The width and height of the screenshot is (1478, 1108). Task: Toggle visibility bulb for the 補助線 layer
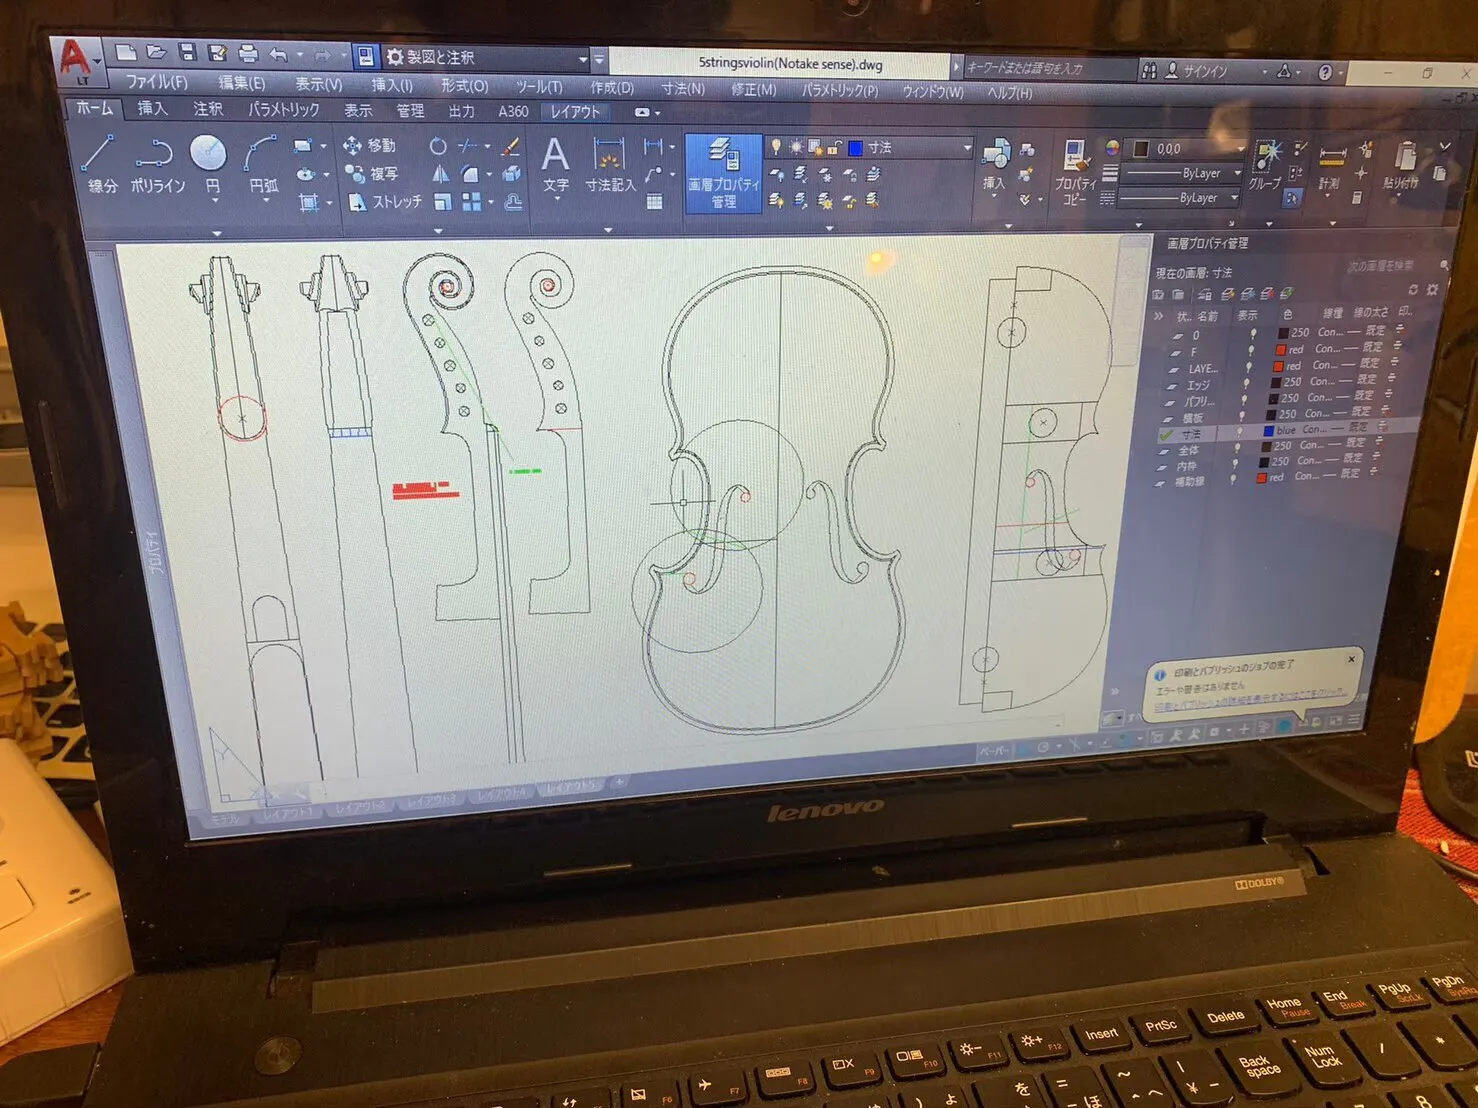click(x=1233, y=480)
